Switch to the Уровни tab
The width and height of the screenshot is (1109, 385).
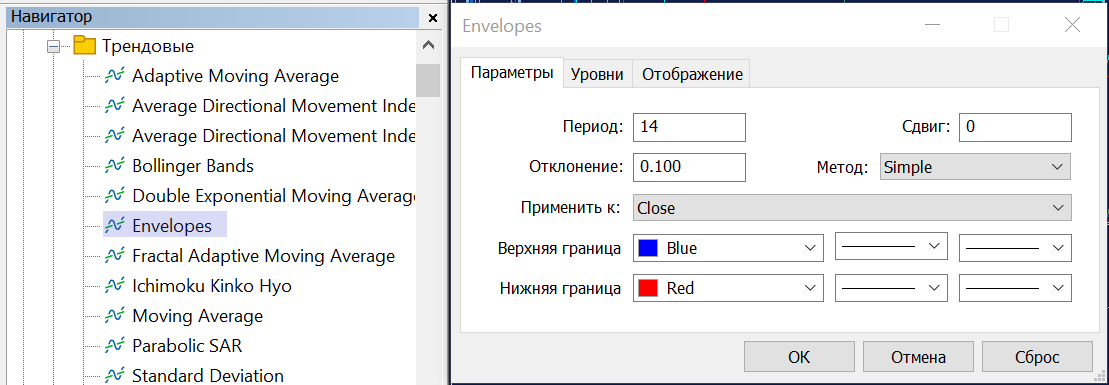click(597, 74)
